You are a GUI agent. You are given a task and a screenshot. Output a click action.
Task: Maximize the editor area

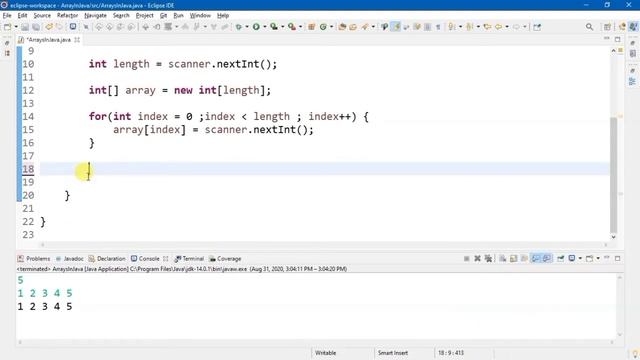tap(618, 40)
